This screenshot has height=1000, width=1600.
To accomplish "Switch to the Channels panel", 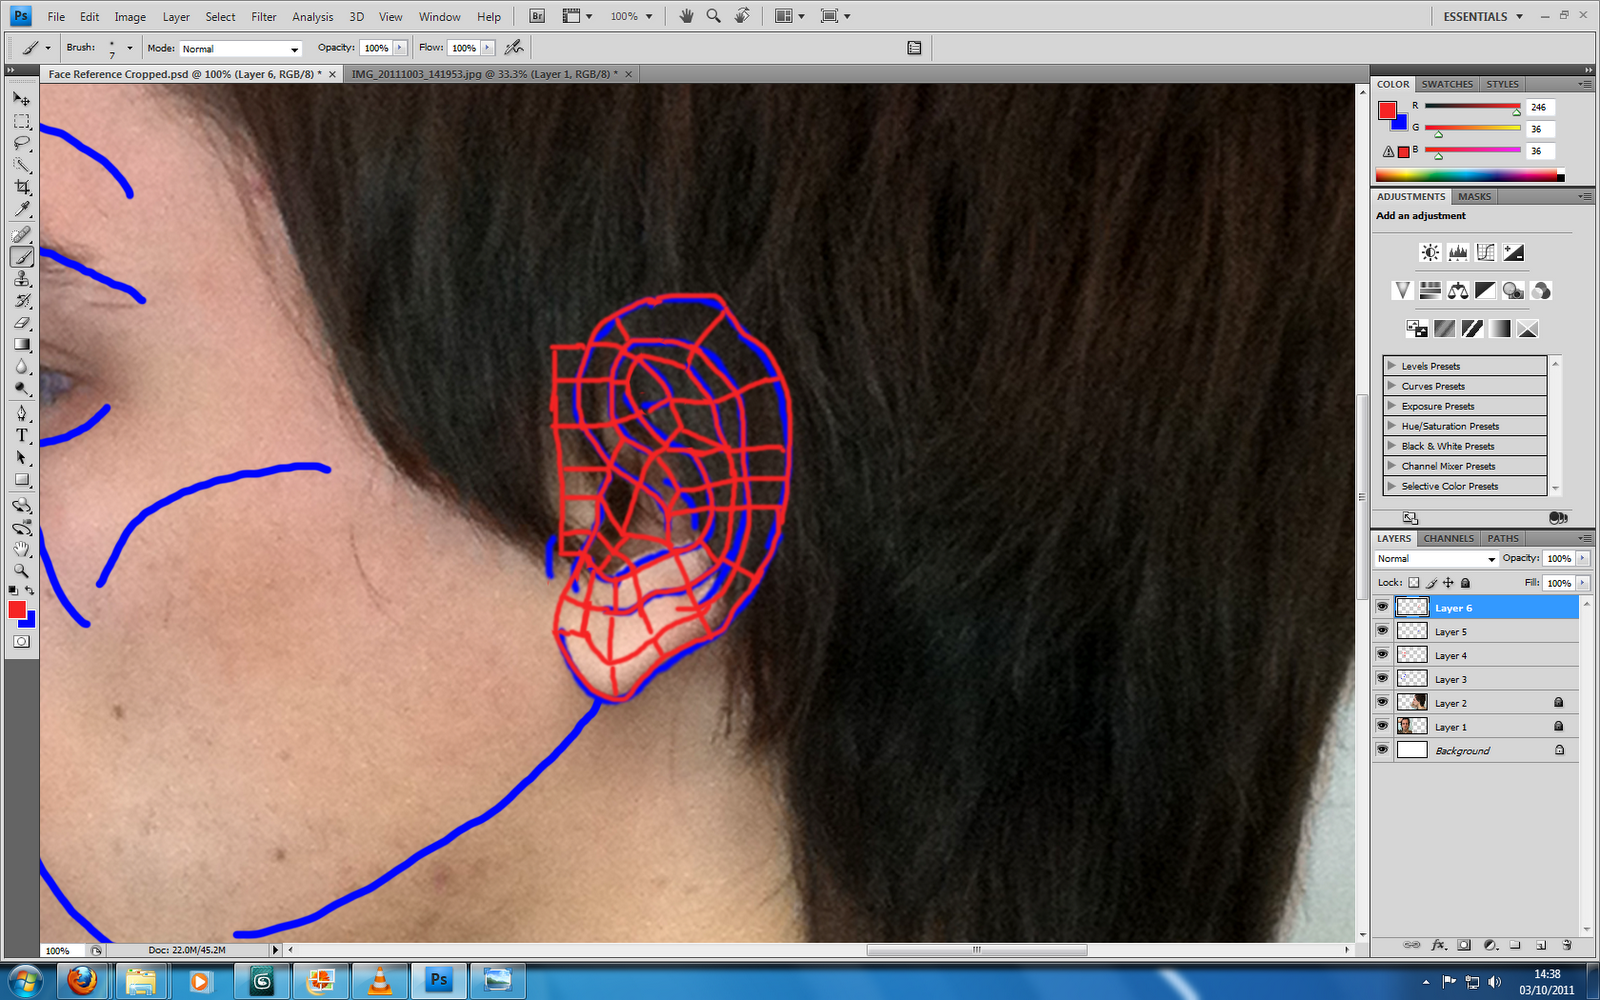I will click(1447, 538).
